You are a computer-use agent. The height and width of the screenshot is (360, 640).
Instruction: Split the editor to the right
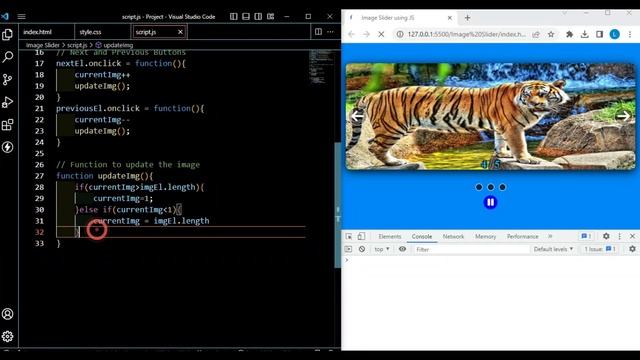click(x=318, y=32)
